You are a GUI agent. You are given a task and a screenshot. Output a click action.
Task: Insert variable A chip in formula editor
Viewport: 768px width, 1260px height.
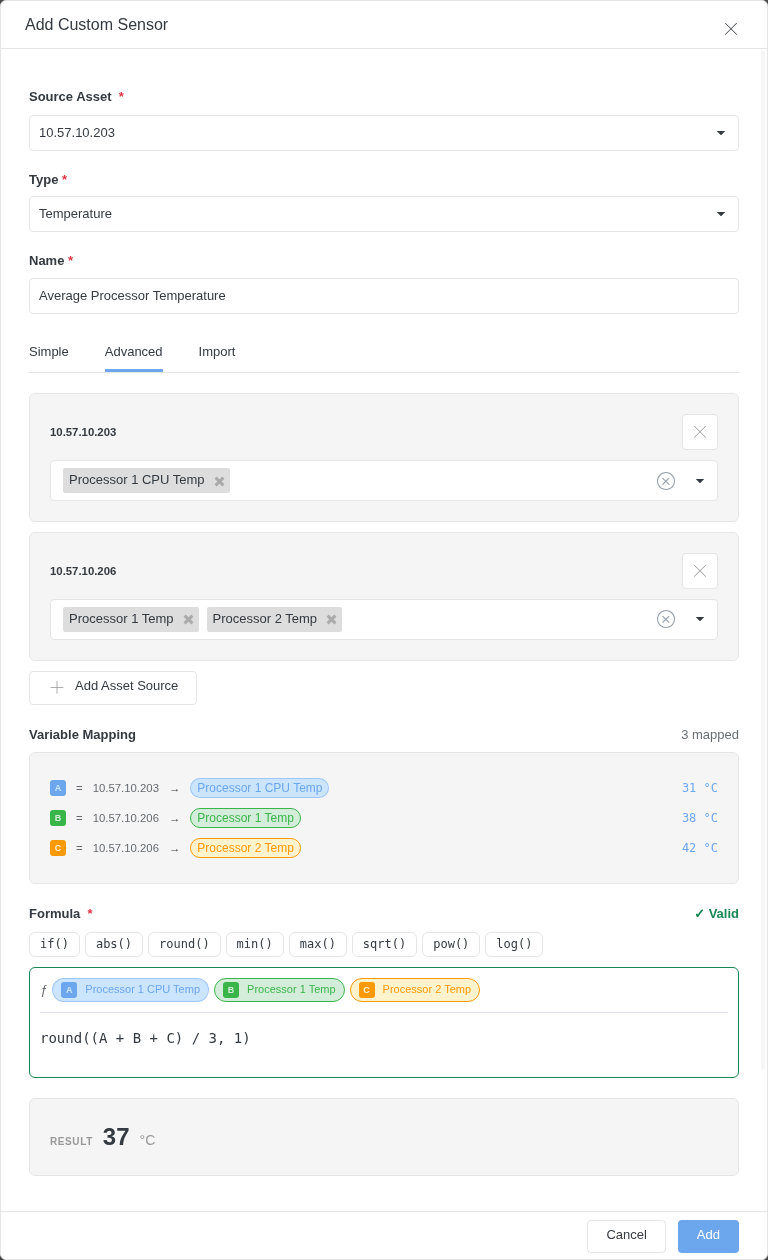pos(130,990)
